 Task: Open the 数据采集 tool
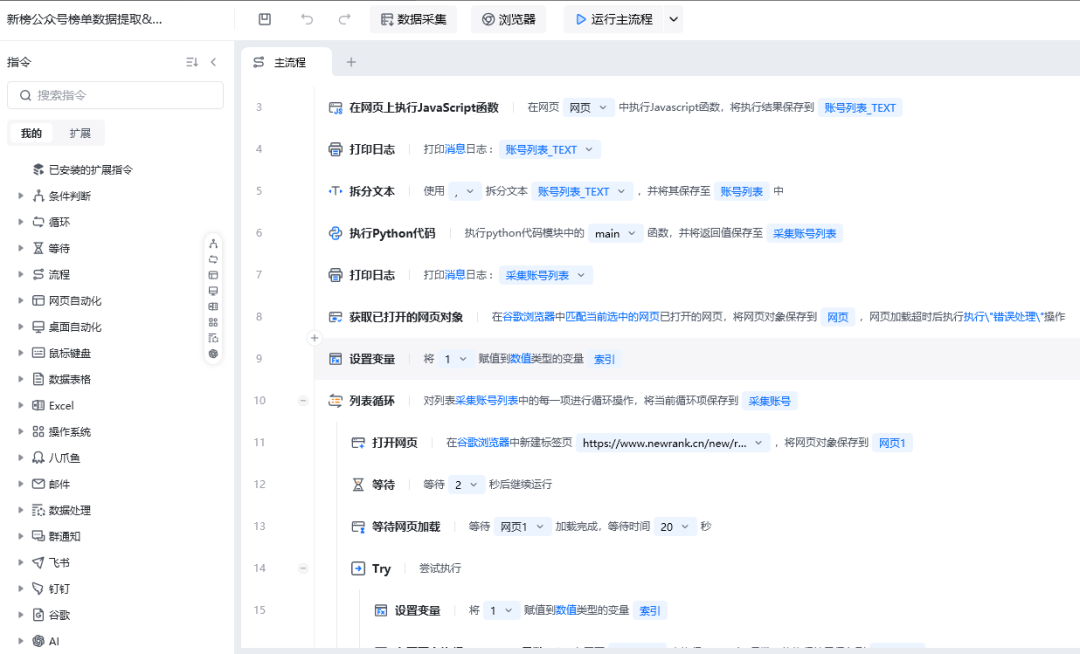(413, 19)
